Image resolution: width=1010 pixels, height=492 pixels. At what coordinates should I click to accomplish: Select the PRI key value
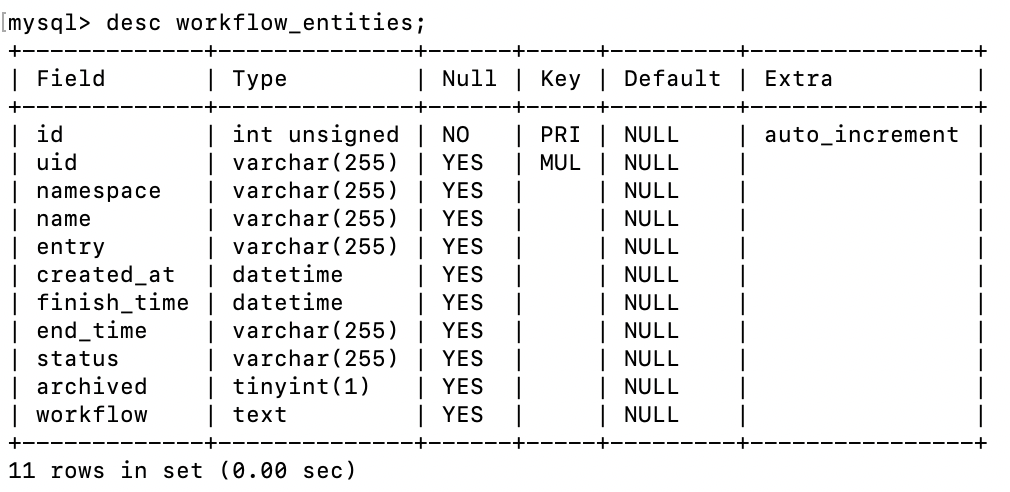click(x=560, y=135)
